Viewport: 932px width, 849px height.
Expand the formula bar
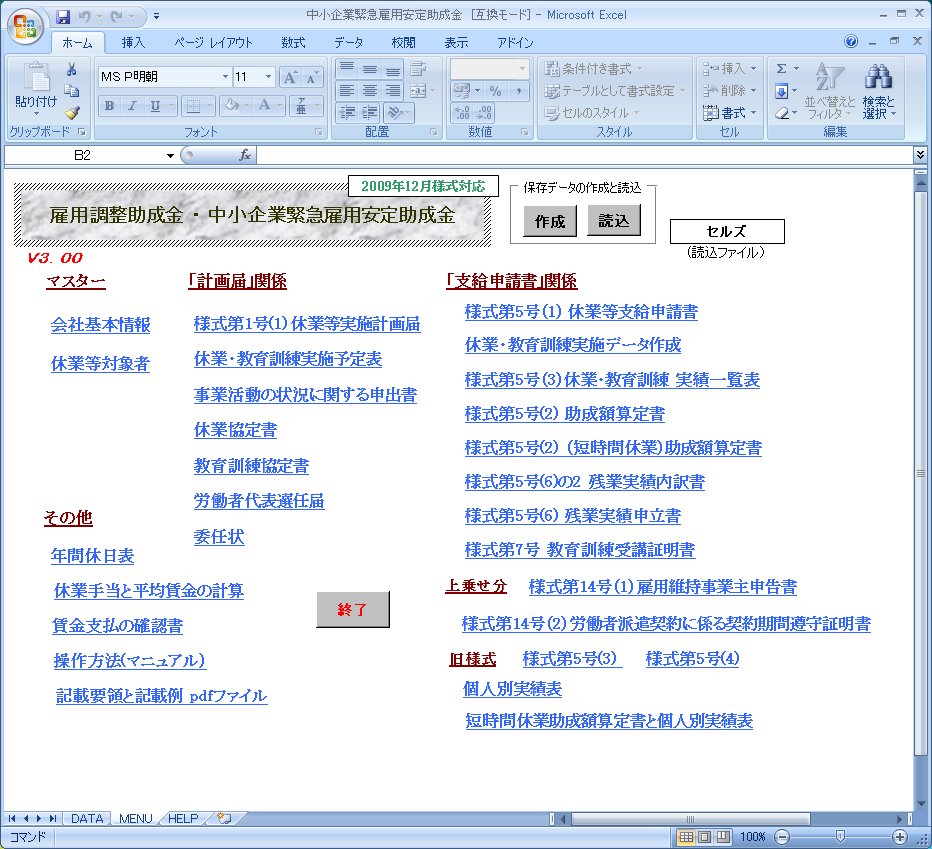[x=920, y=155]
